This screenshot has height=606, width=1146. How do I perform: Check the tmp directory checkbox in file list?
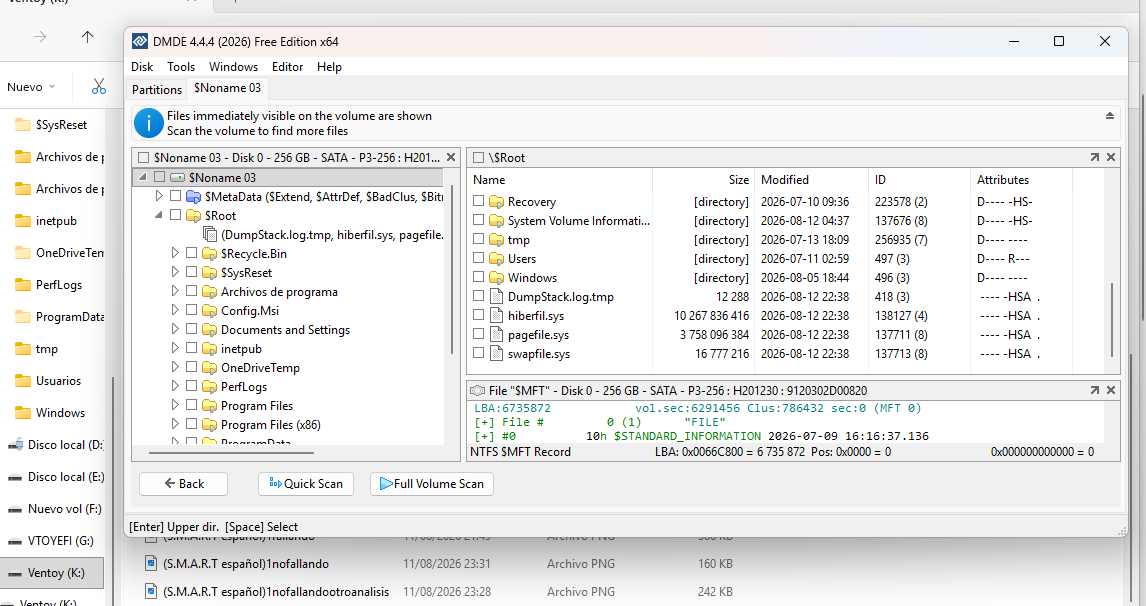pos(478,239)
